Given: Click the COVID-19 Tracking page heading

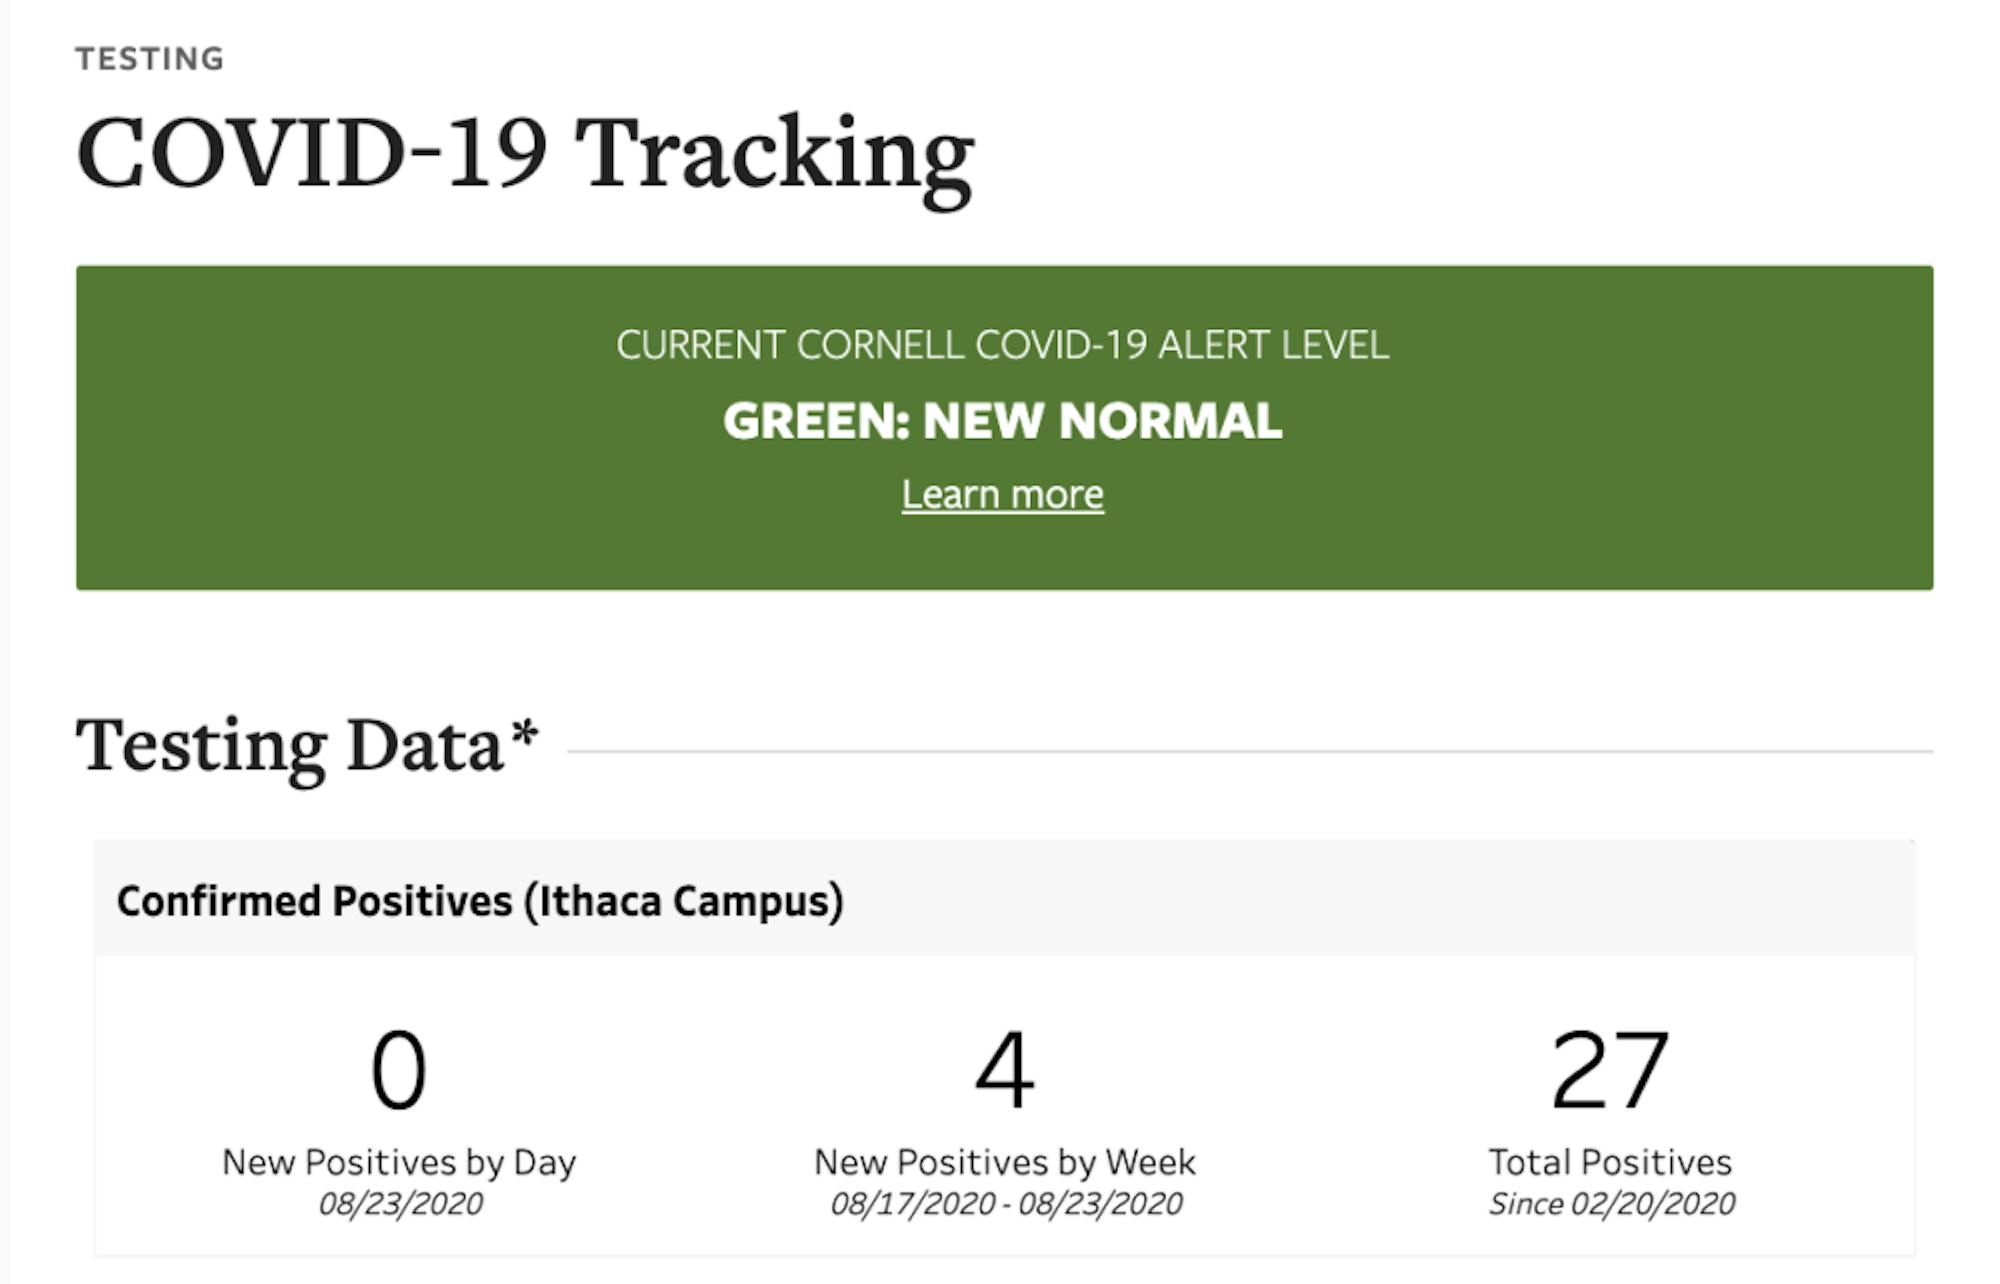Looking at the screenshot, I should click(525, 155).
